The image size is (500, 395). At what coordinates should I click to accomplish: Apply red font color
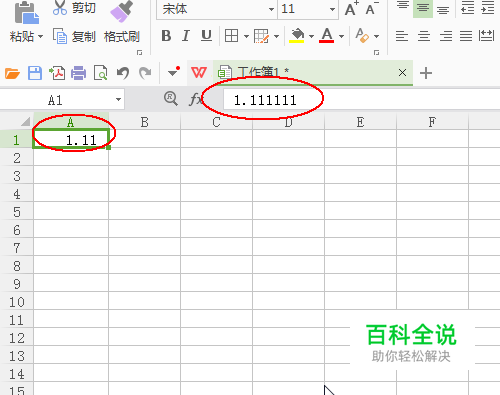[x=327, y=35]
